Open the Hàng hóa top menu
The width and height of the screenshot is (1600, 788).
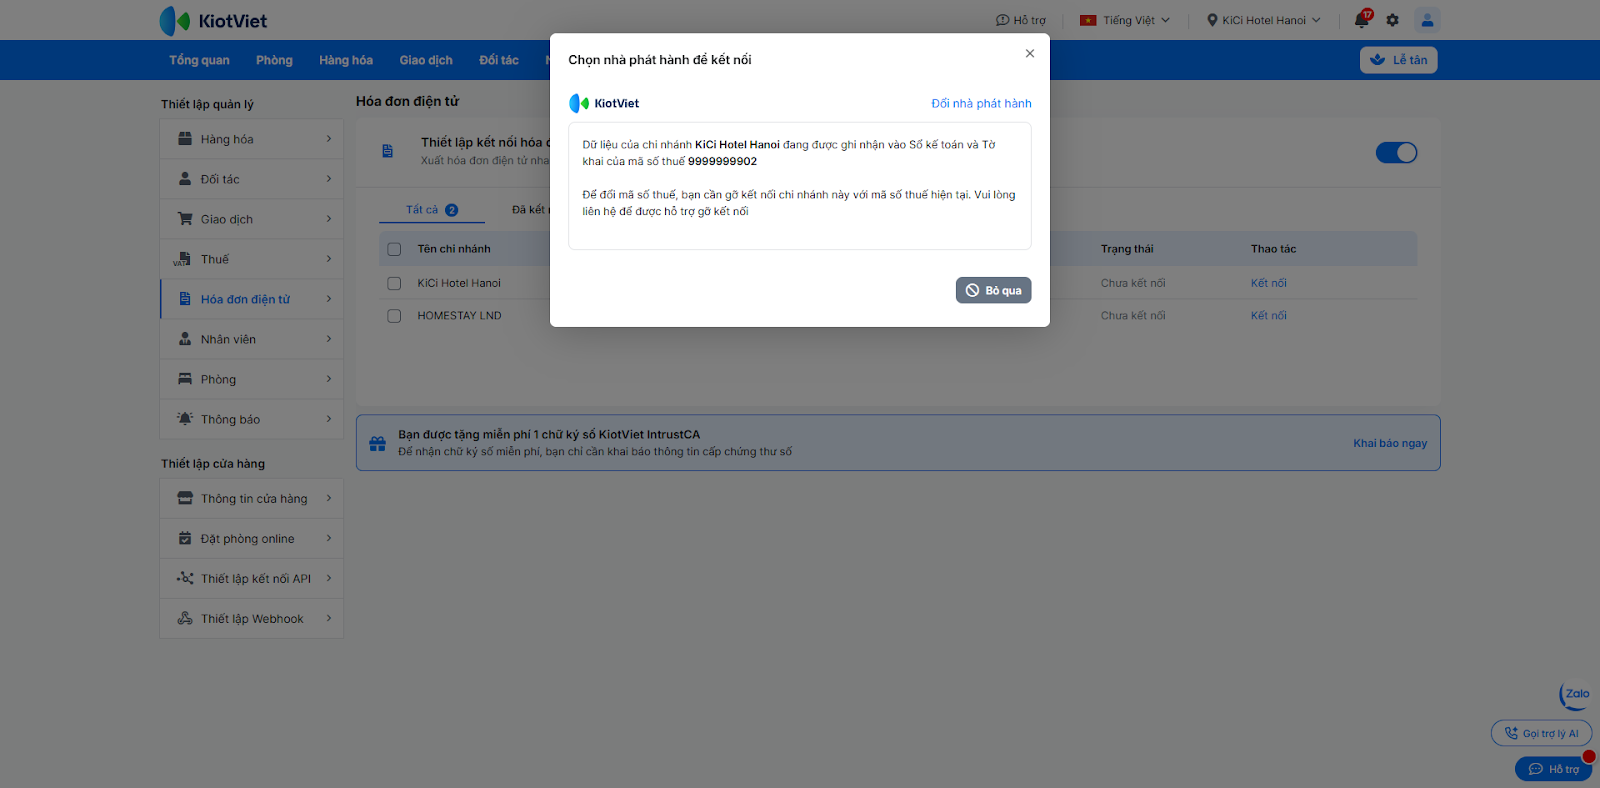point(346,60)
